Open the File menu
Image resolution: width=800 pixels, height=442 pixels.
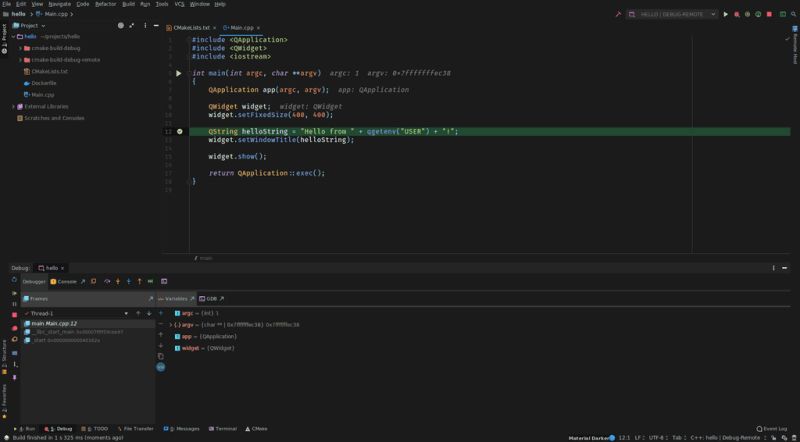6,4
